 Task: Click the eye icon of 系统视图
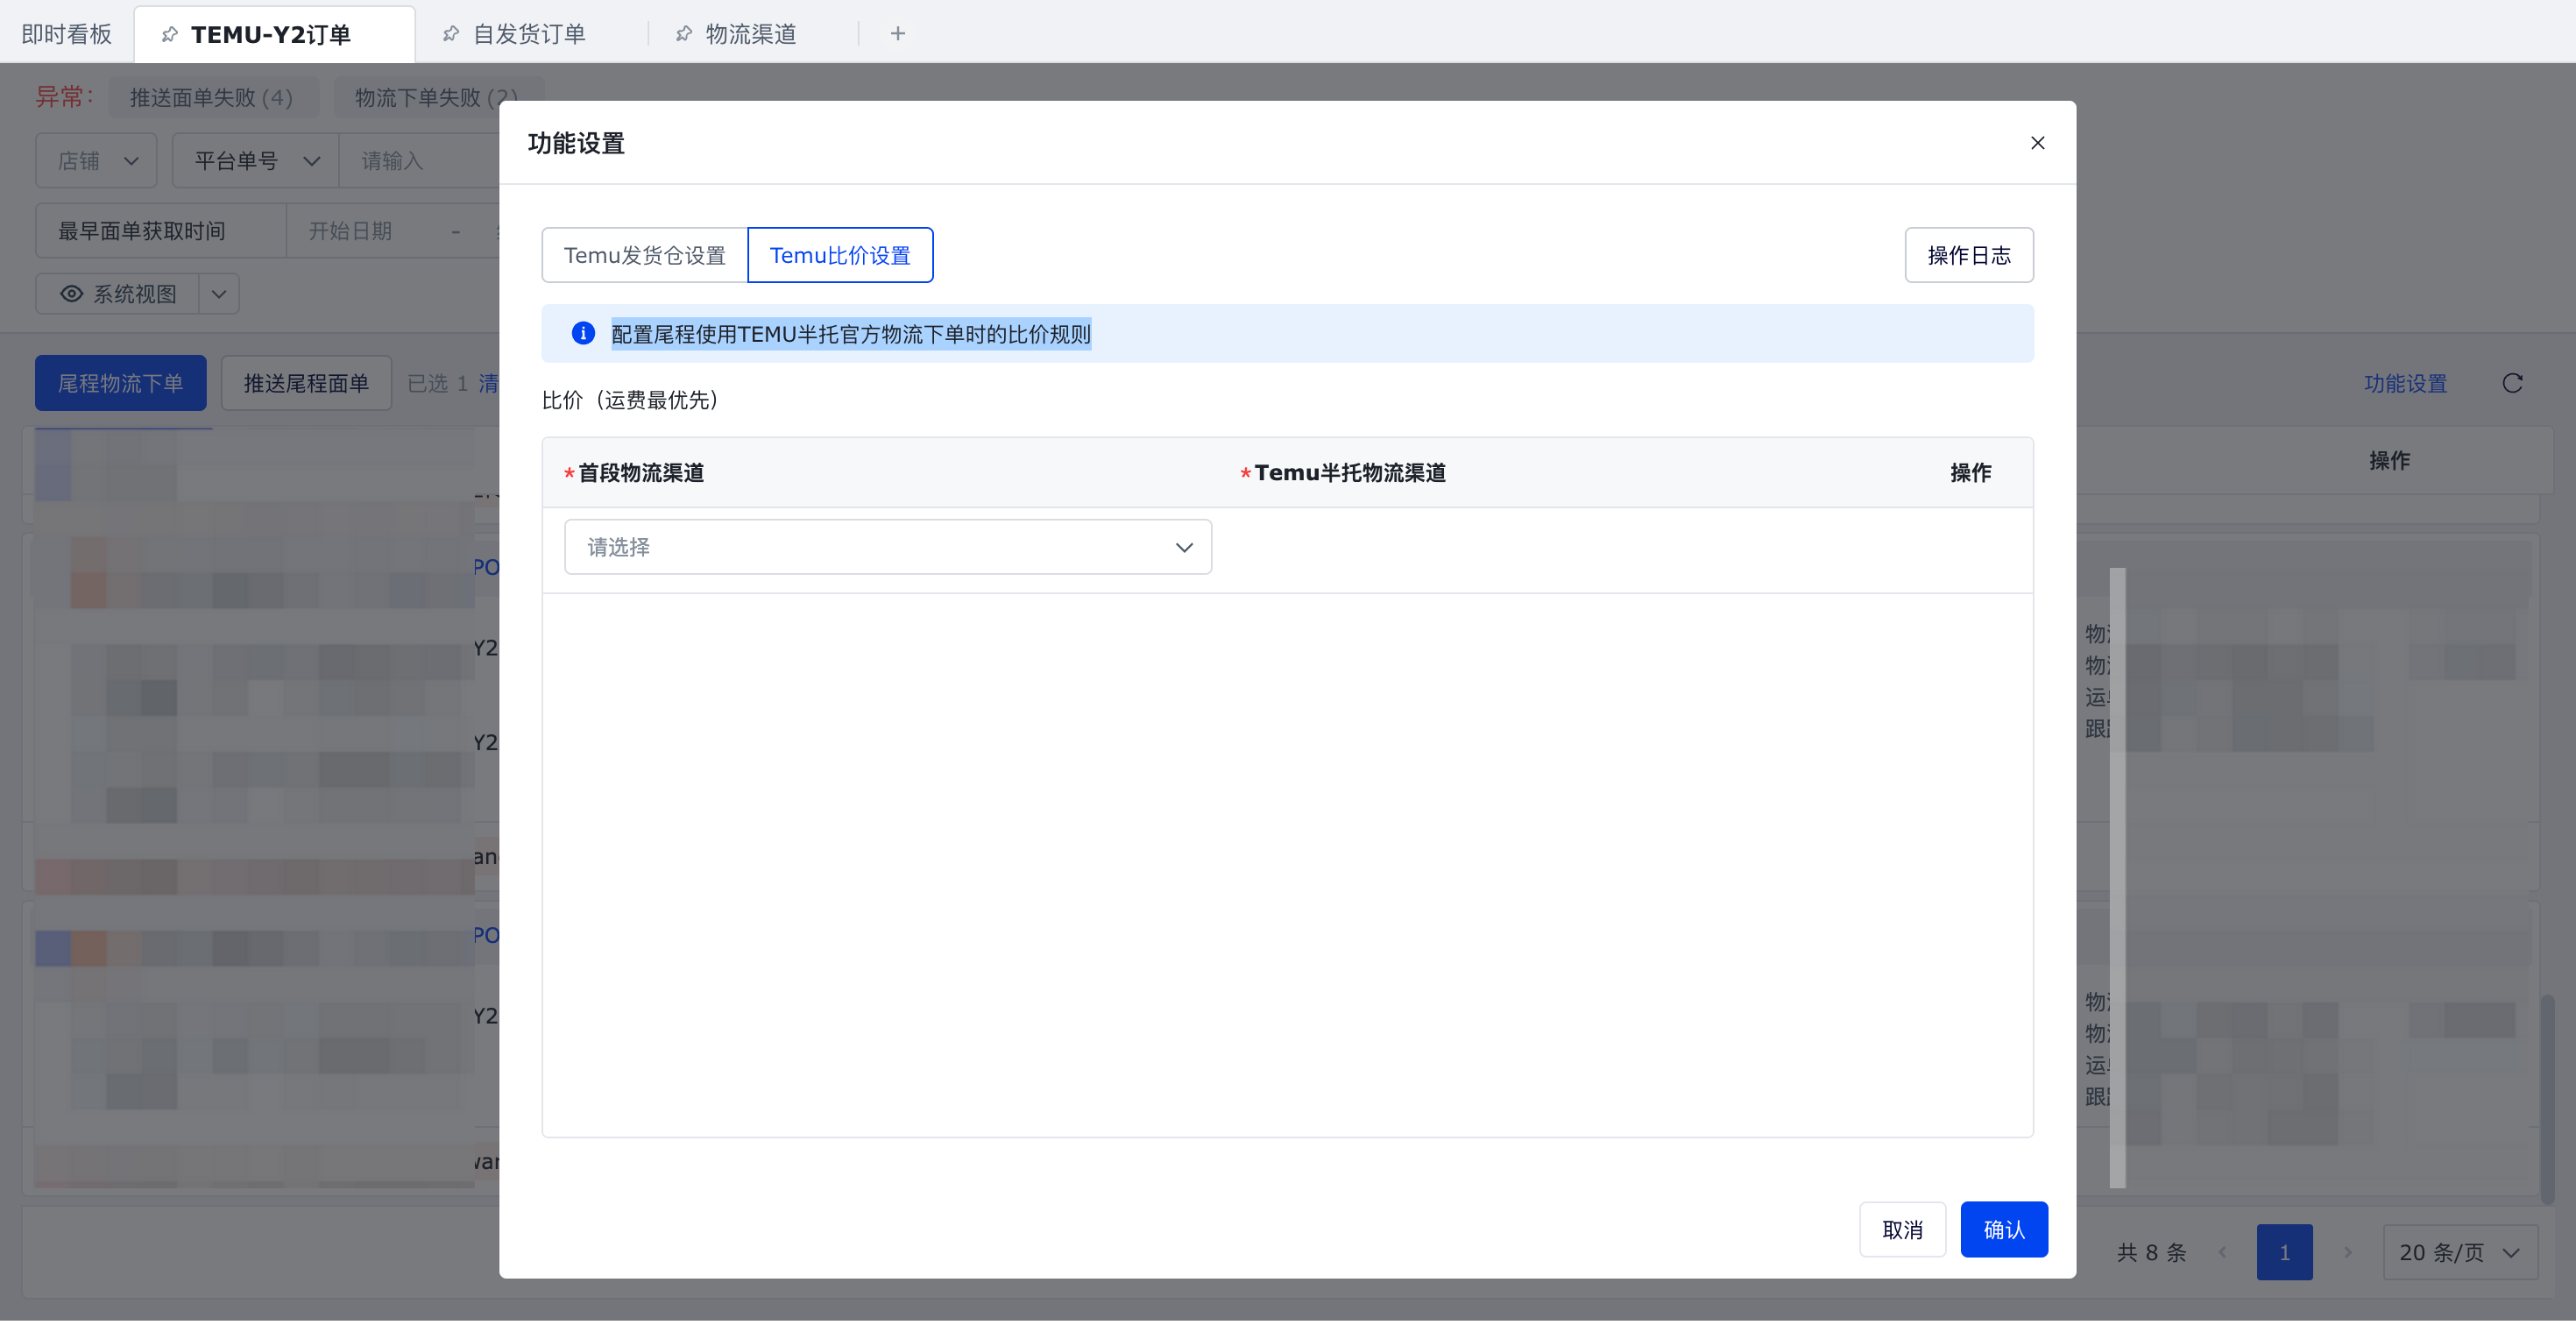[72, 294]
